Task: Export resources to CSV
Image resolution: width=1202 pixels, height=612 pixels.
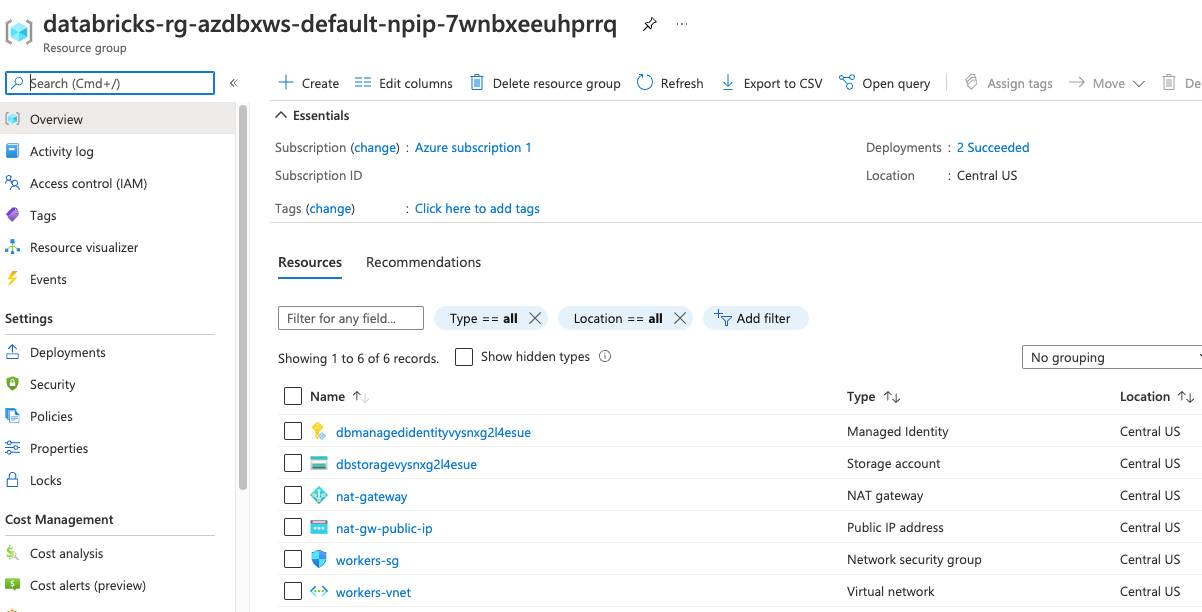Action: 771,83
